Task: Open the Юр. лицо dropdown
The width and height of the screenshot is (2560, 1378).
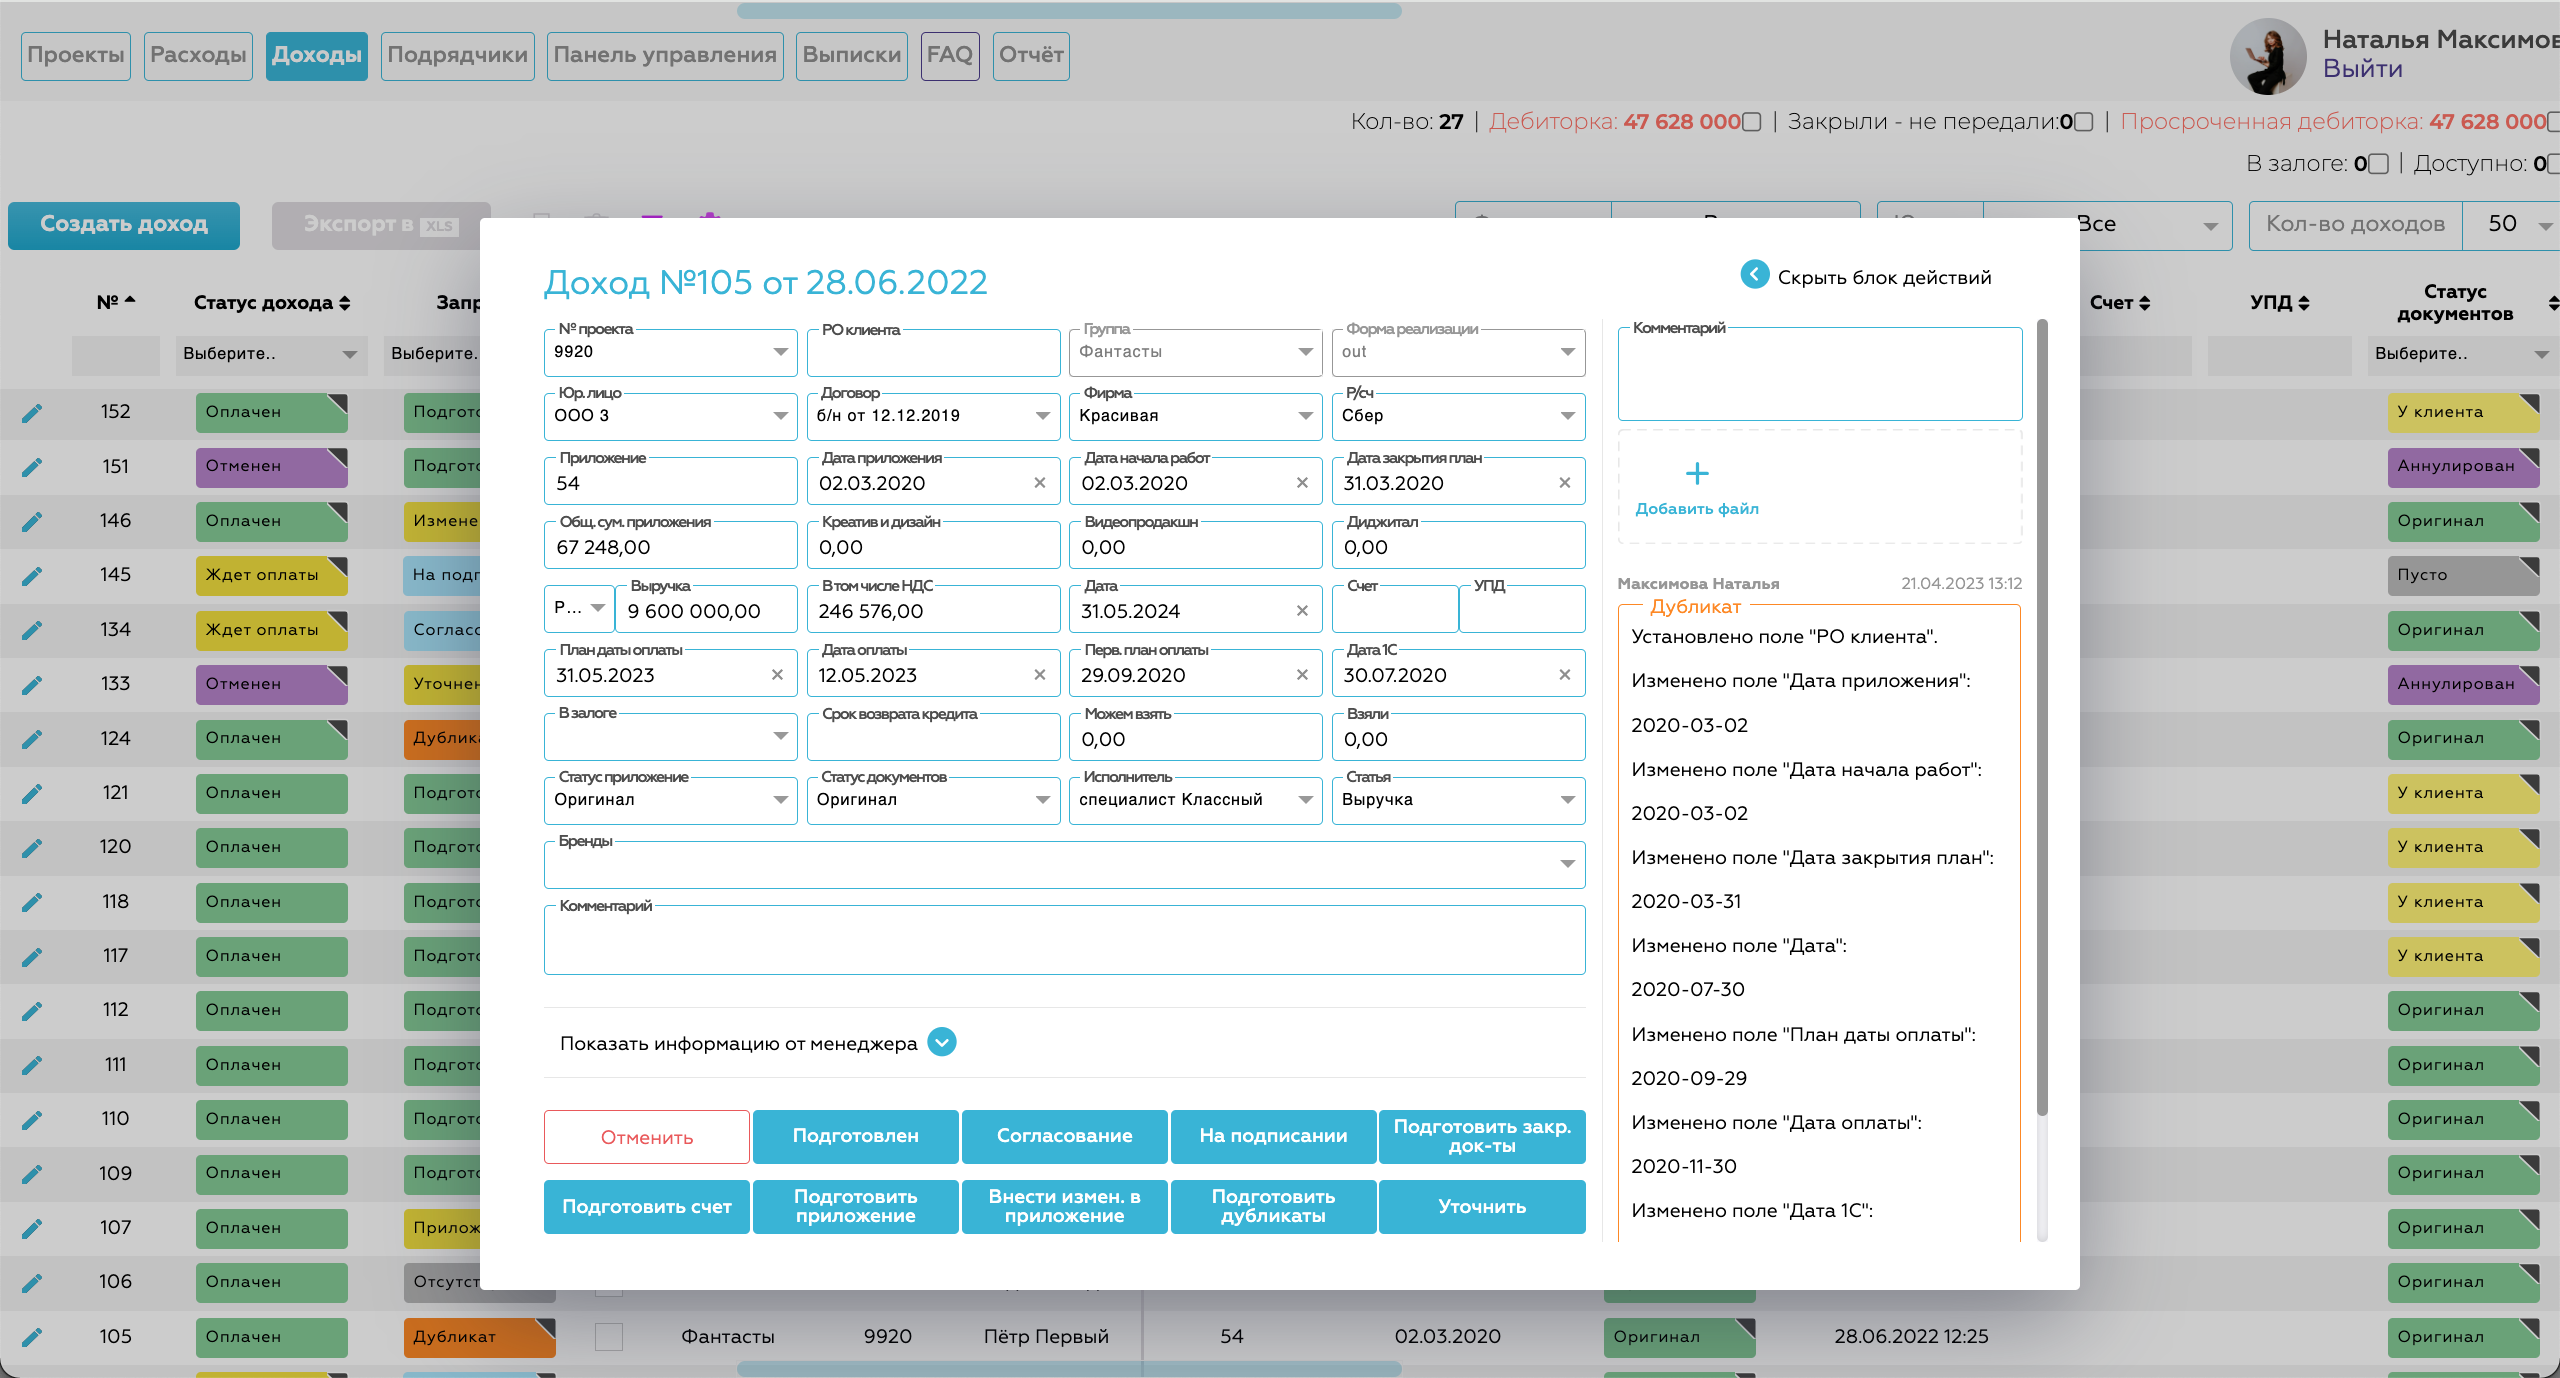Action: pyautogui.click(x=780, y=416)
